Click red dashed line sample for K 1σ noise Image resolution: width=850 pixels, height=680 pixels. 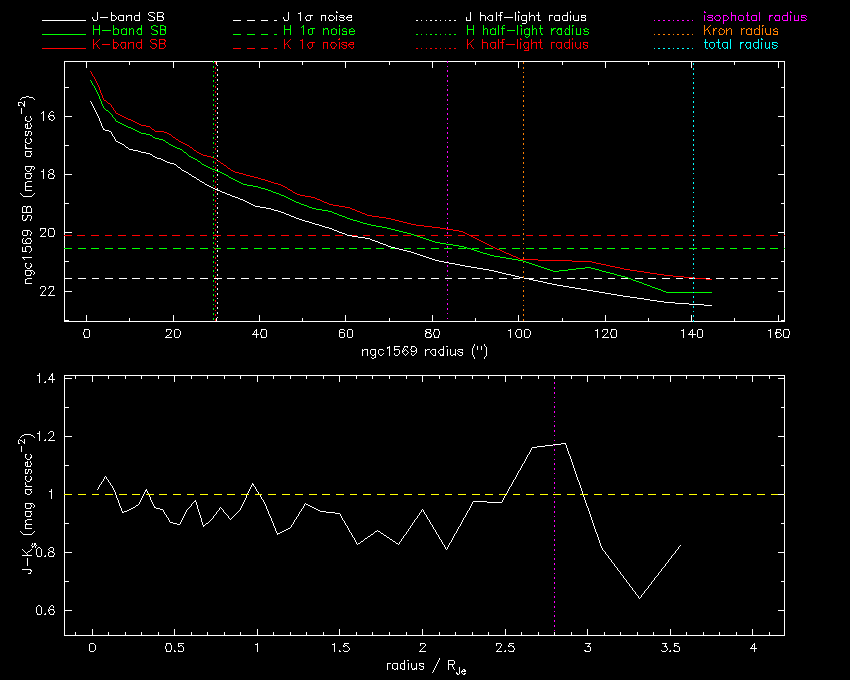252,45
